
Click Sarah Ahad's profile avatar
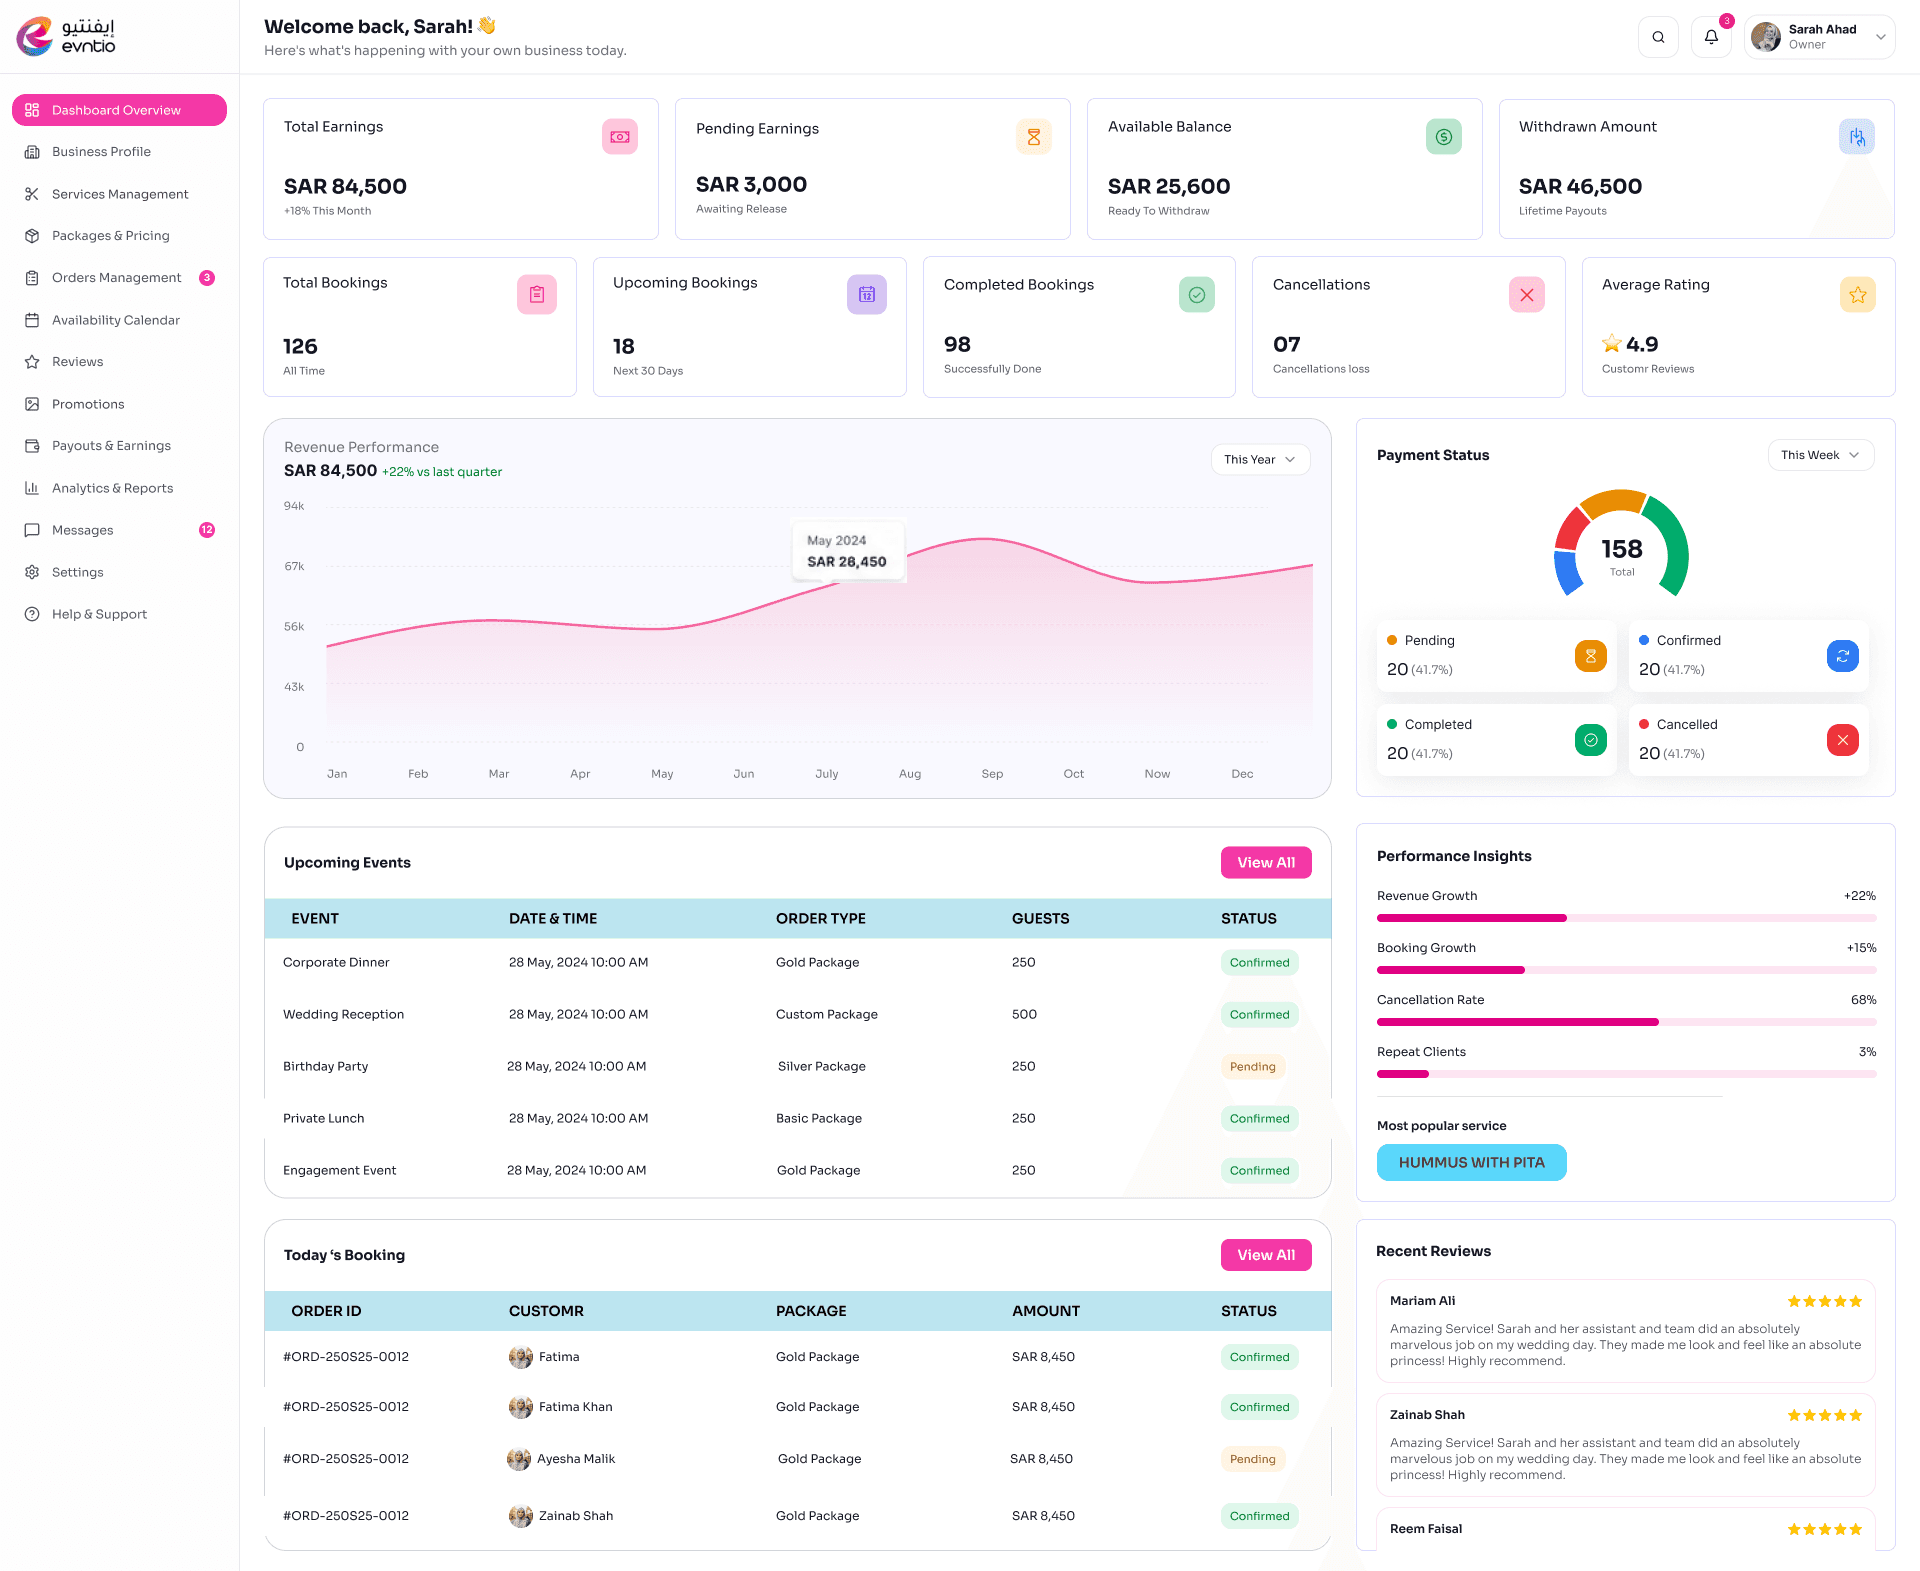pos(1766,37)
